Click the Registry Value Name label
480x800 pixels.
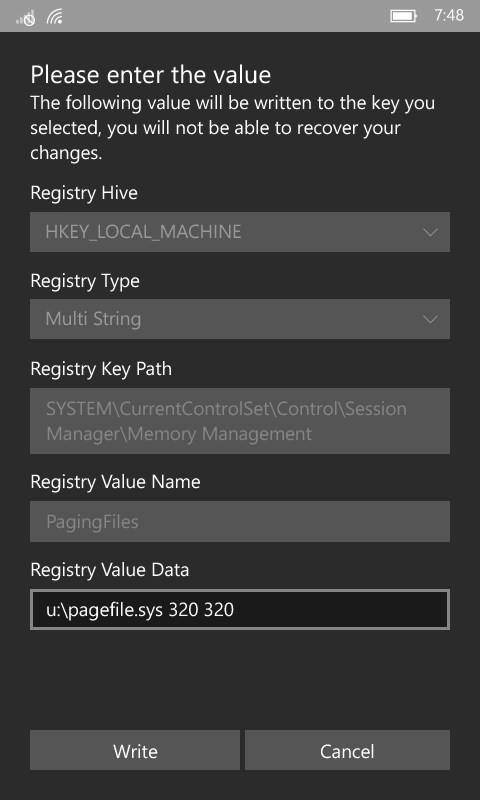(115, 482)
